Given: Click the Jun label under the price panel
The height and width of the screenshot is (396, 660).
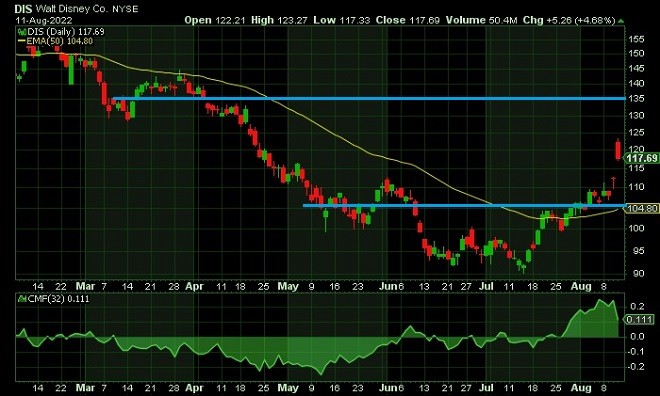Looking at the screenshot, I should pyautogui.click(x=388, y=287).
